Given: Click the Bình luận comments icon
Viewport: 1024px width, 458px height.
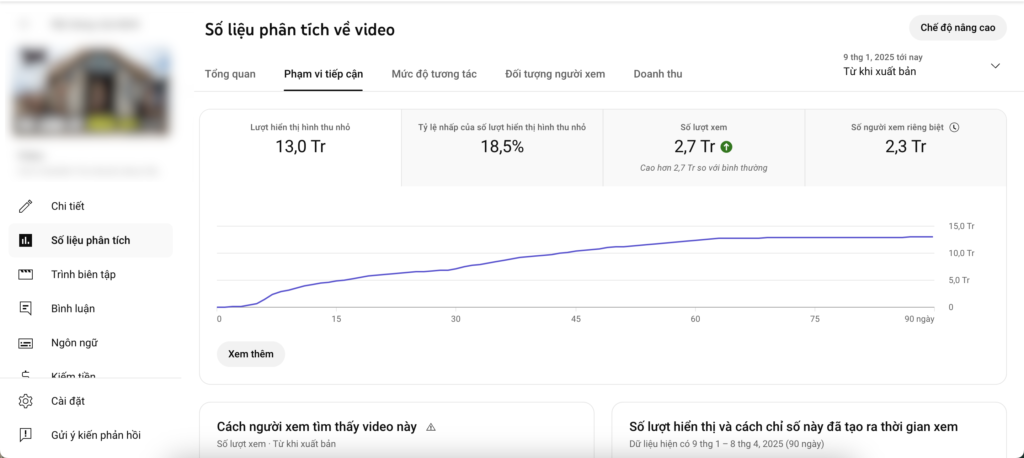Looking at the screenshot, I should coord(27,308).
